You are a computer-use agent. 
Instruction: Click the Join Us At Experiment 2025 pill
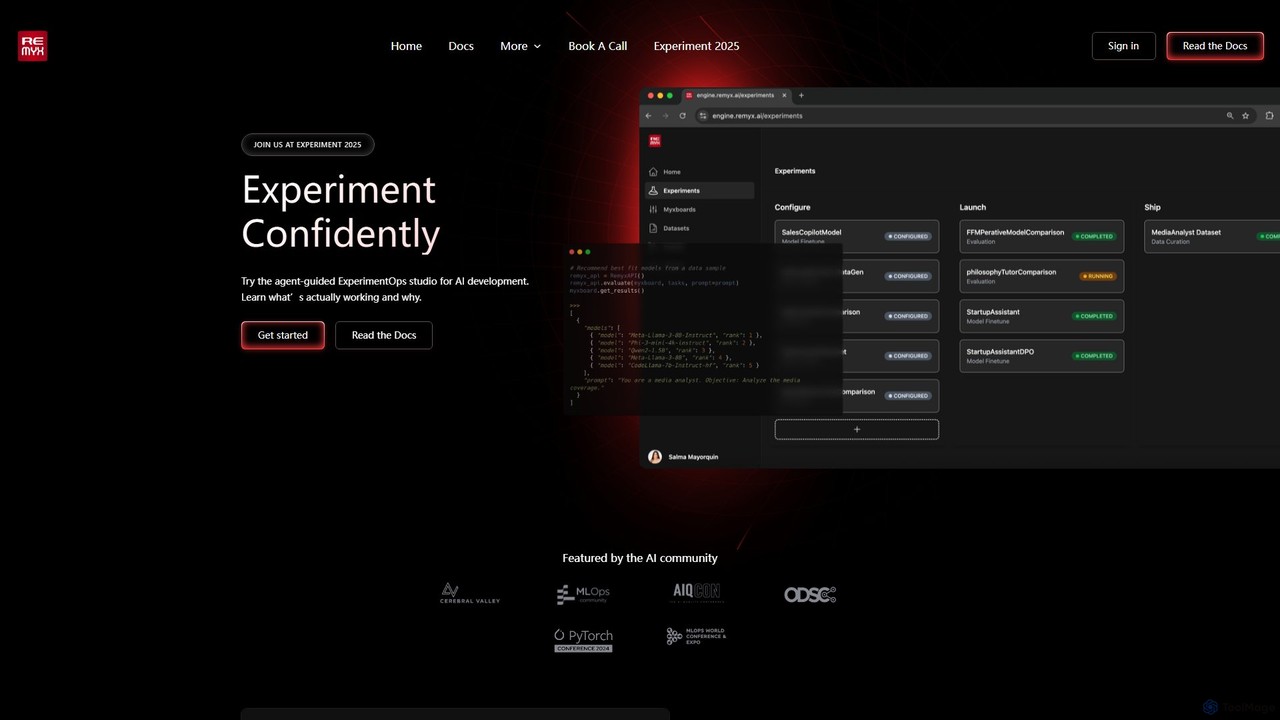click(307, 145)
